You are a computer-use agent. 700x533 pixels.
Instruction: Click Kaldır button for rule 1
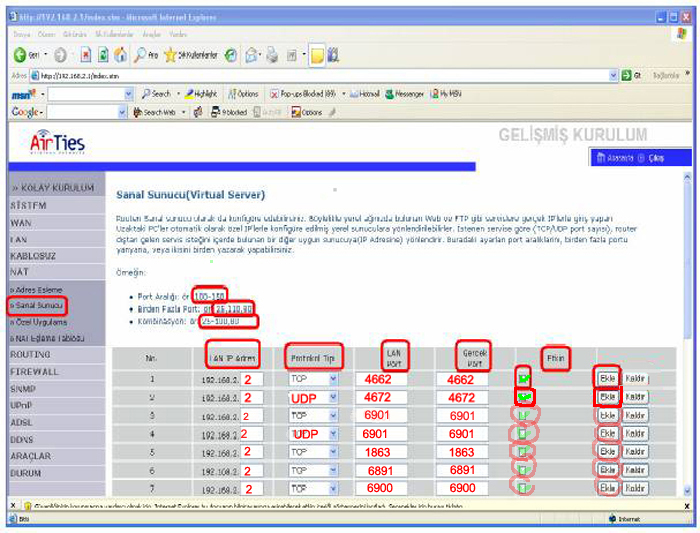click(635, 379)
